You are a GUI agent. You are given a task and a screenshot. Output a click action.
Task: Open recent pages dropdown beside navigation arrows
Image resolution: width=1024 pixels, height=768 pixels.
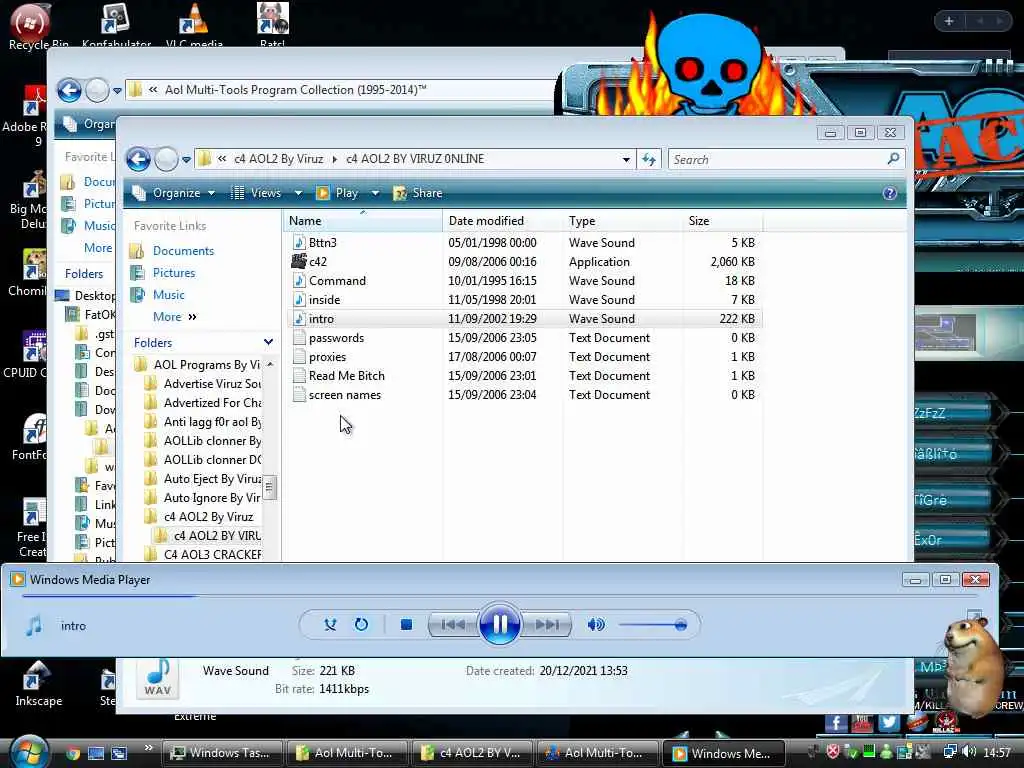(186, 159)
